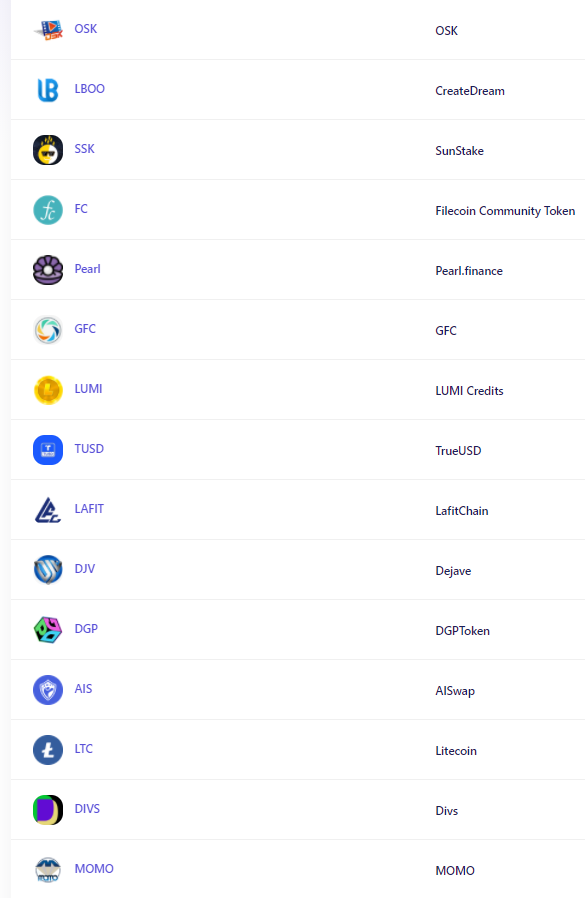Select the Filecoin Community Token name
This screenshot has height=898, width=585.
coord(505,211)
